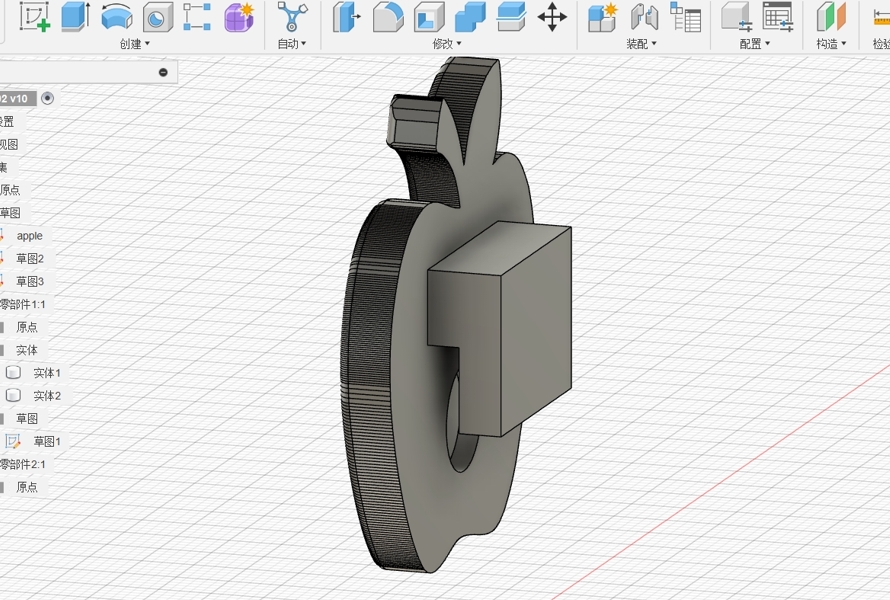Open the configuration table icon
This screenshot has height=600, width=890.
point(778,16)
